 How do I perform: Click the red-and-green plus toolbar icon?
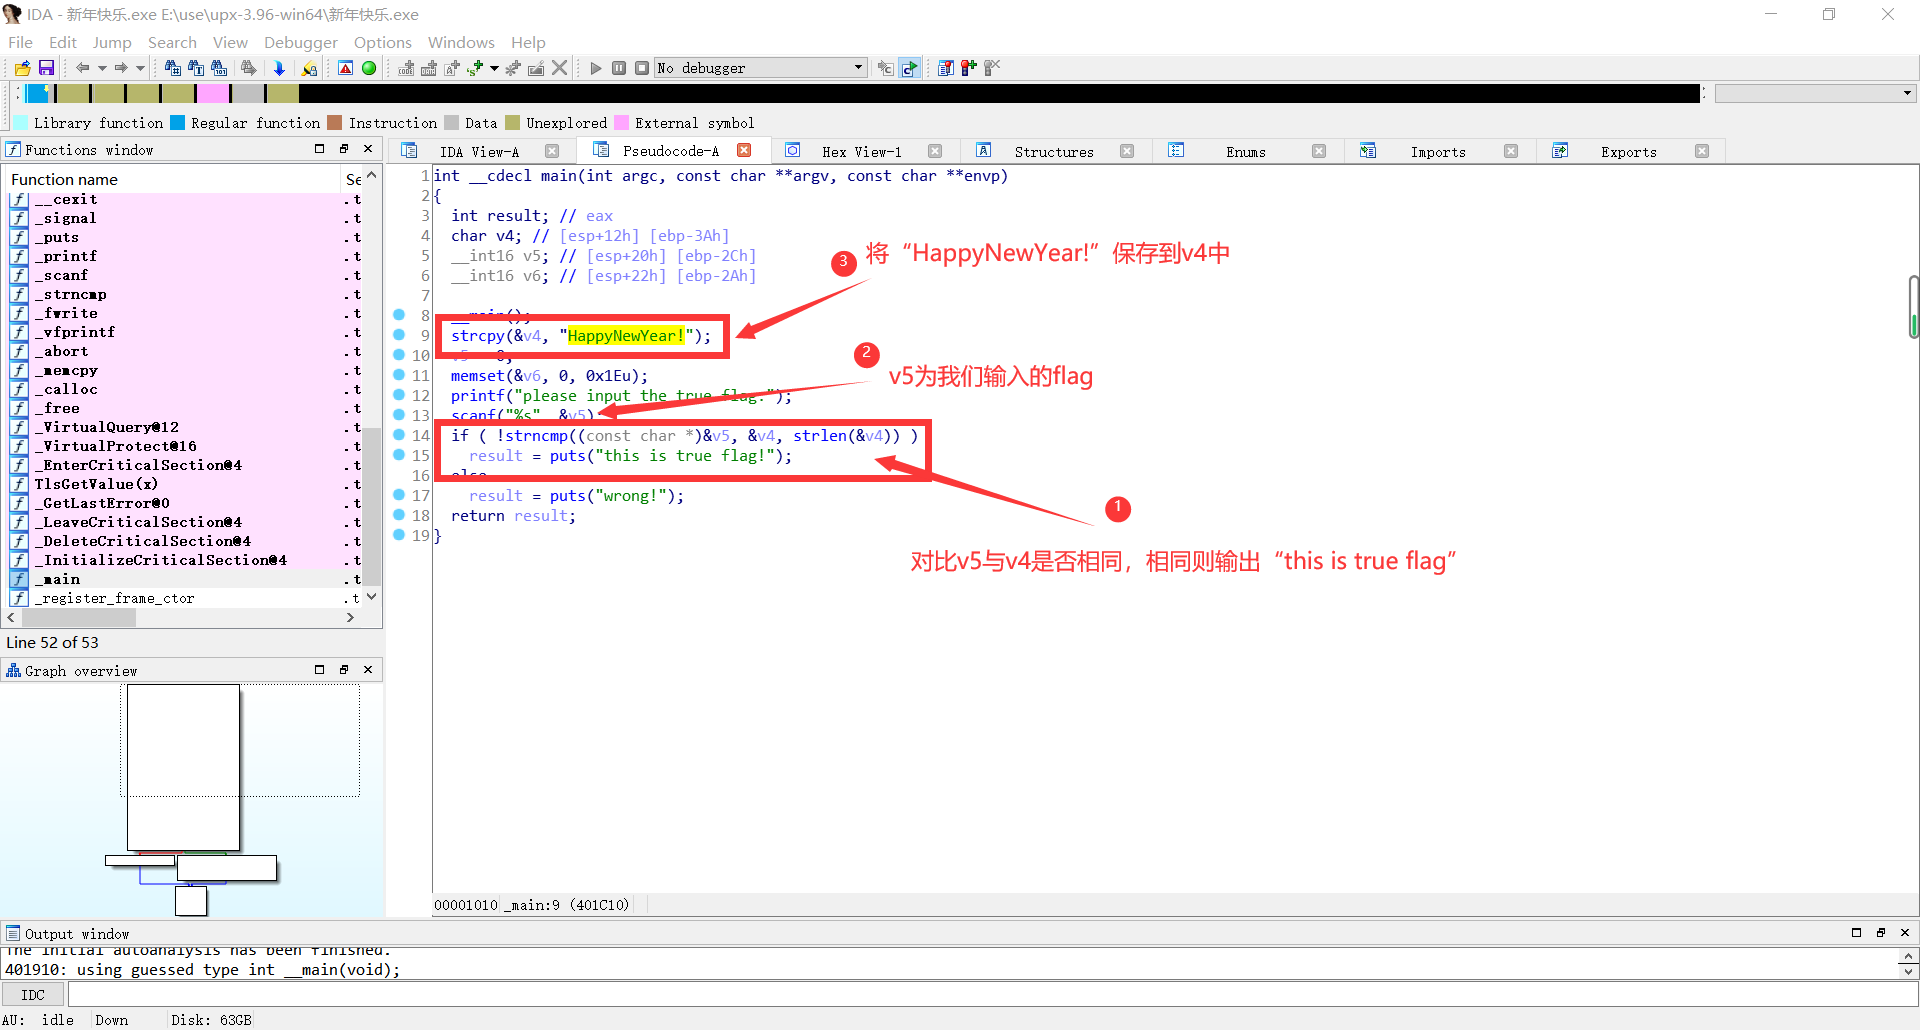(968, 68)
